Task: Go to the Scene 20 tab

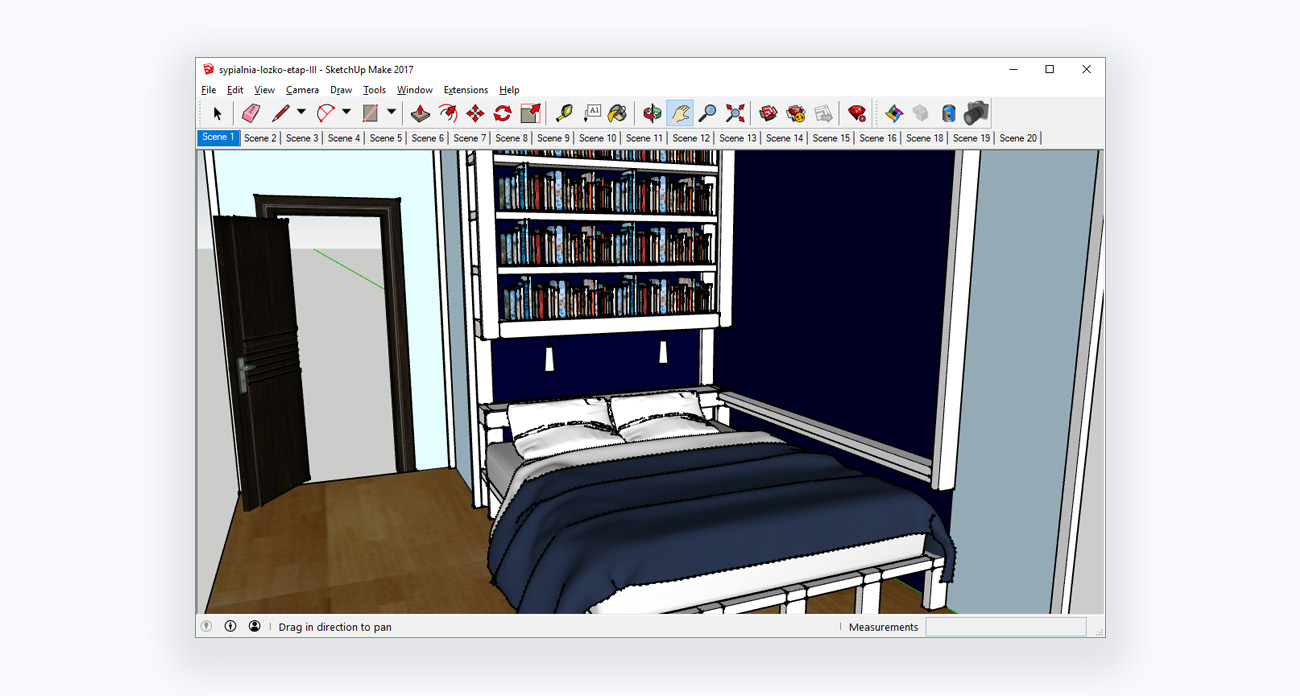Action: (x=1018, y=138)
